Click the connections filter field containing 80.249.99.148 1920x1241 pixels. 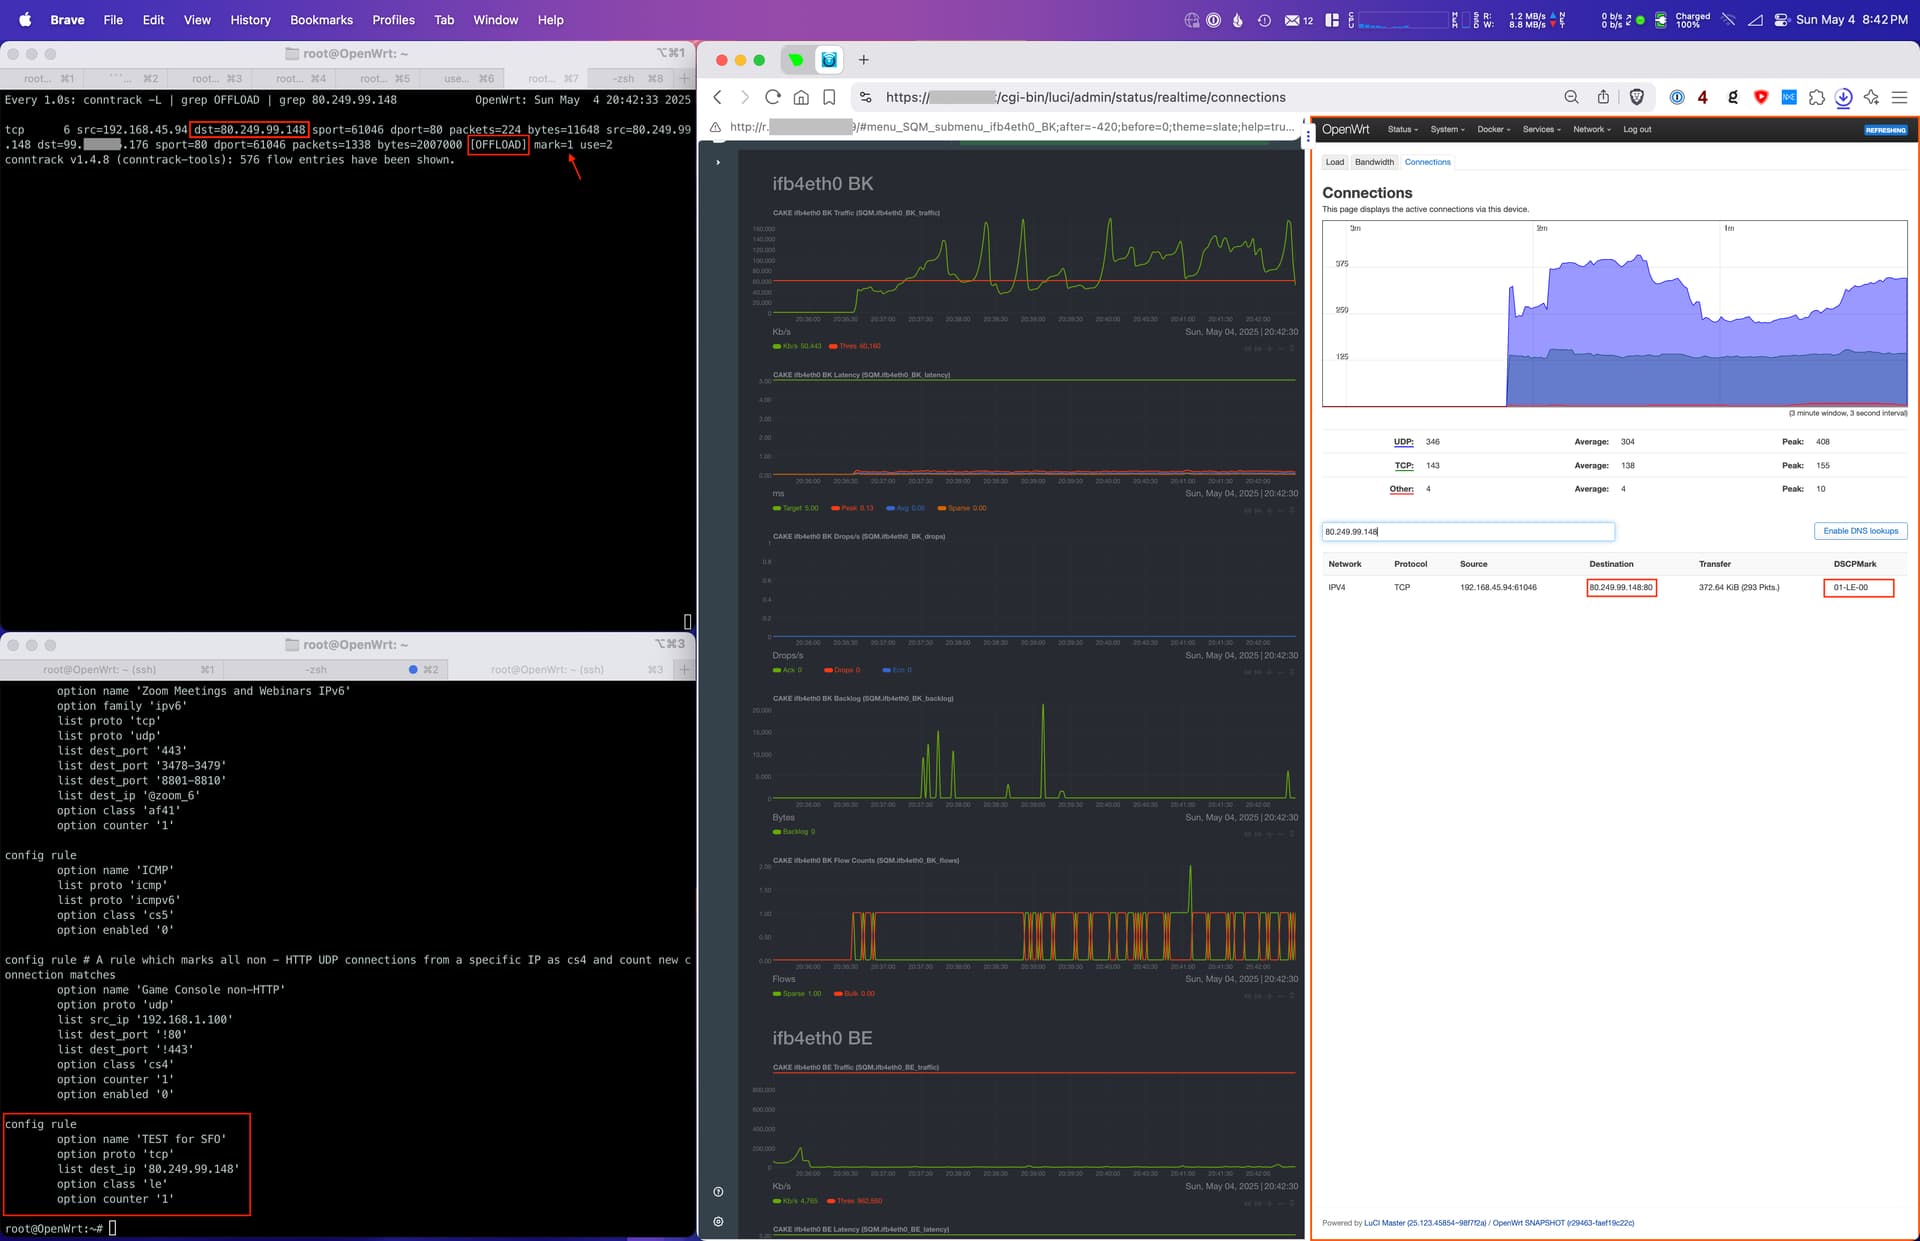tap(1467, 532)
